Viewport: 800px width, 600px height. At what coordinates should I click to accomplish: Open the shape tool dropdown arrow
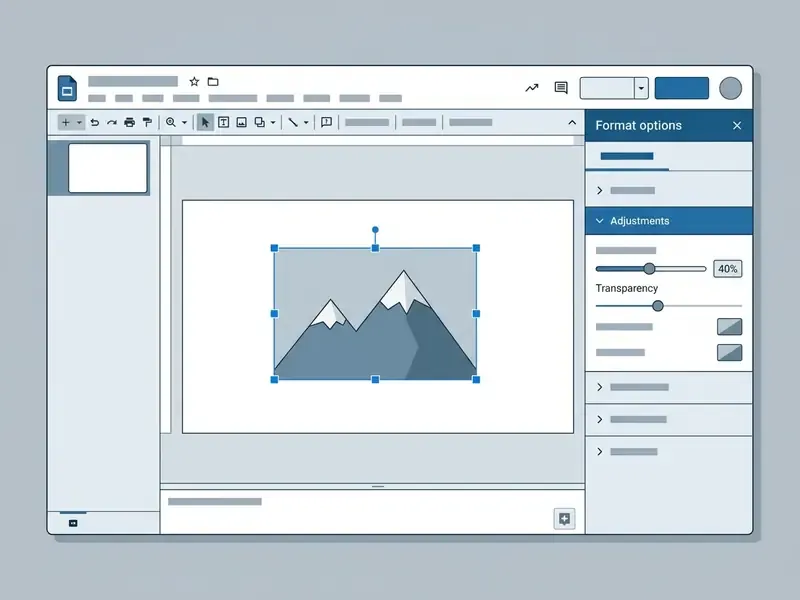(x=273, y=122)
